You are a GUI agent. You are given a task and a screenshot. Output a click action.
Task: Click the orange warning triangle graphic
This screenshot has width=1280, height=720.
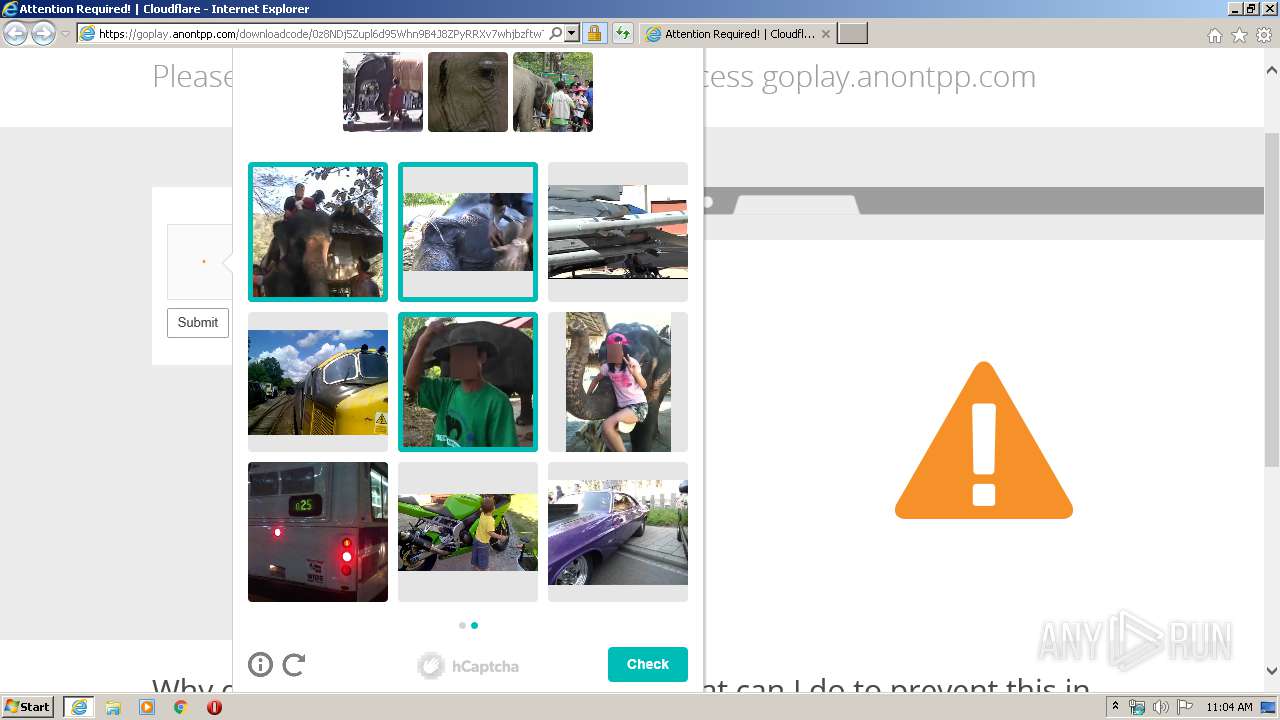click(984, 441)
